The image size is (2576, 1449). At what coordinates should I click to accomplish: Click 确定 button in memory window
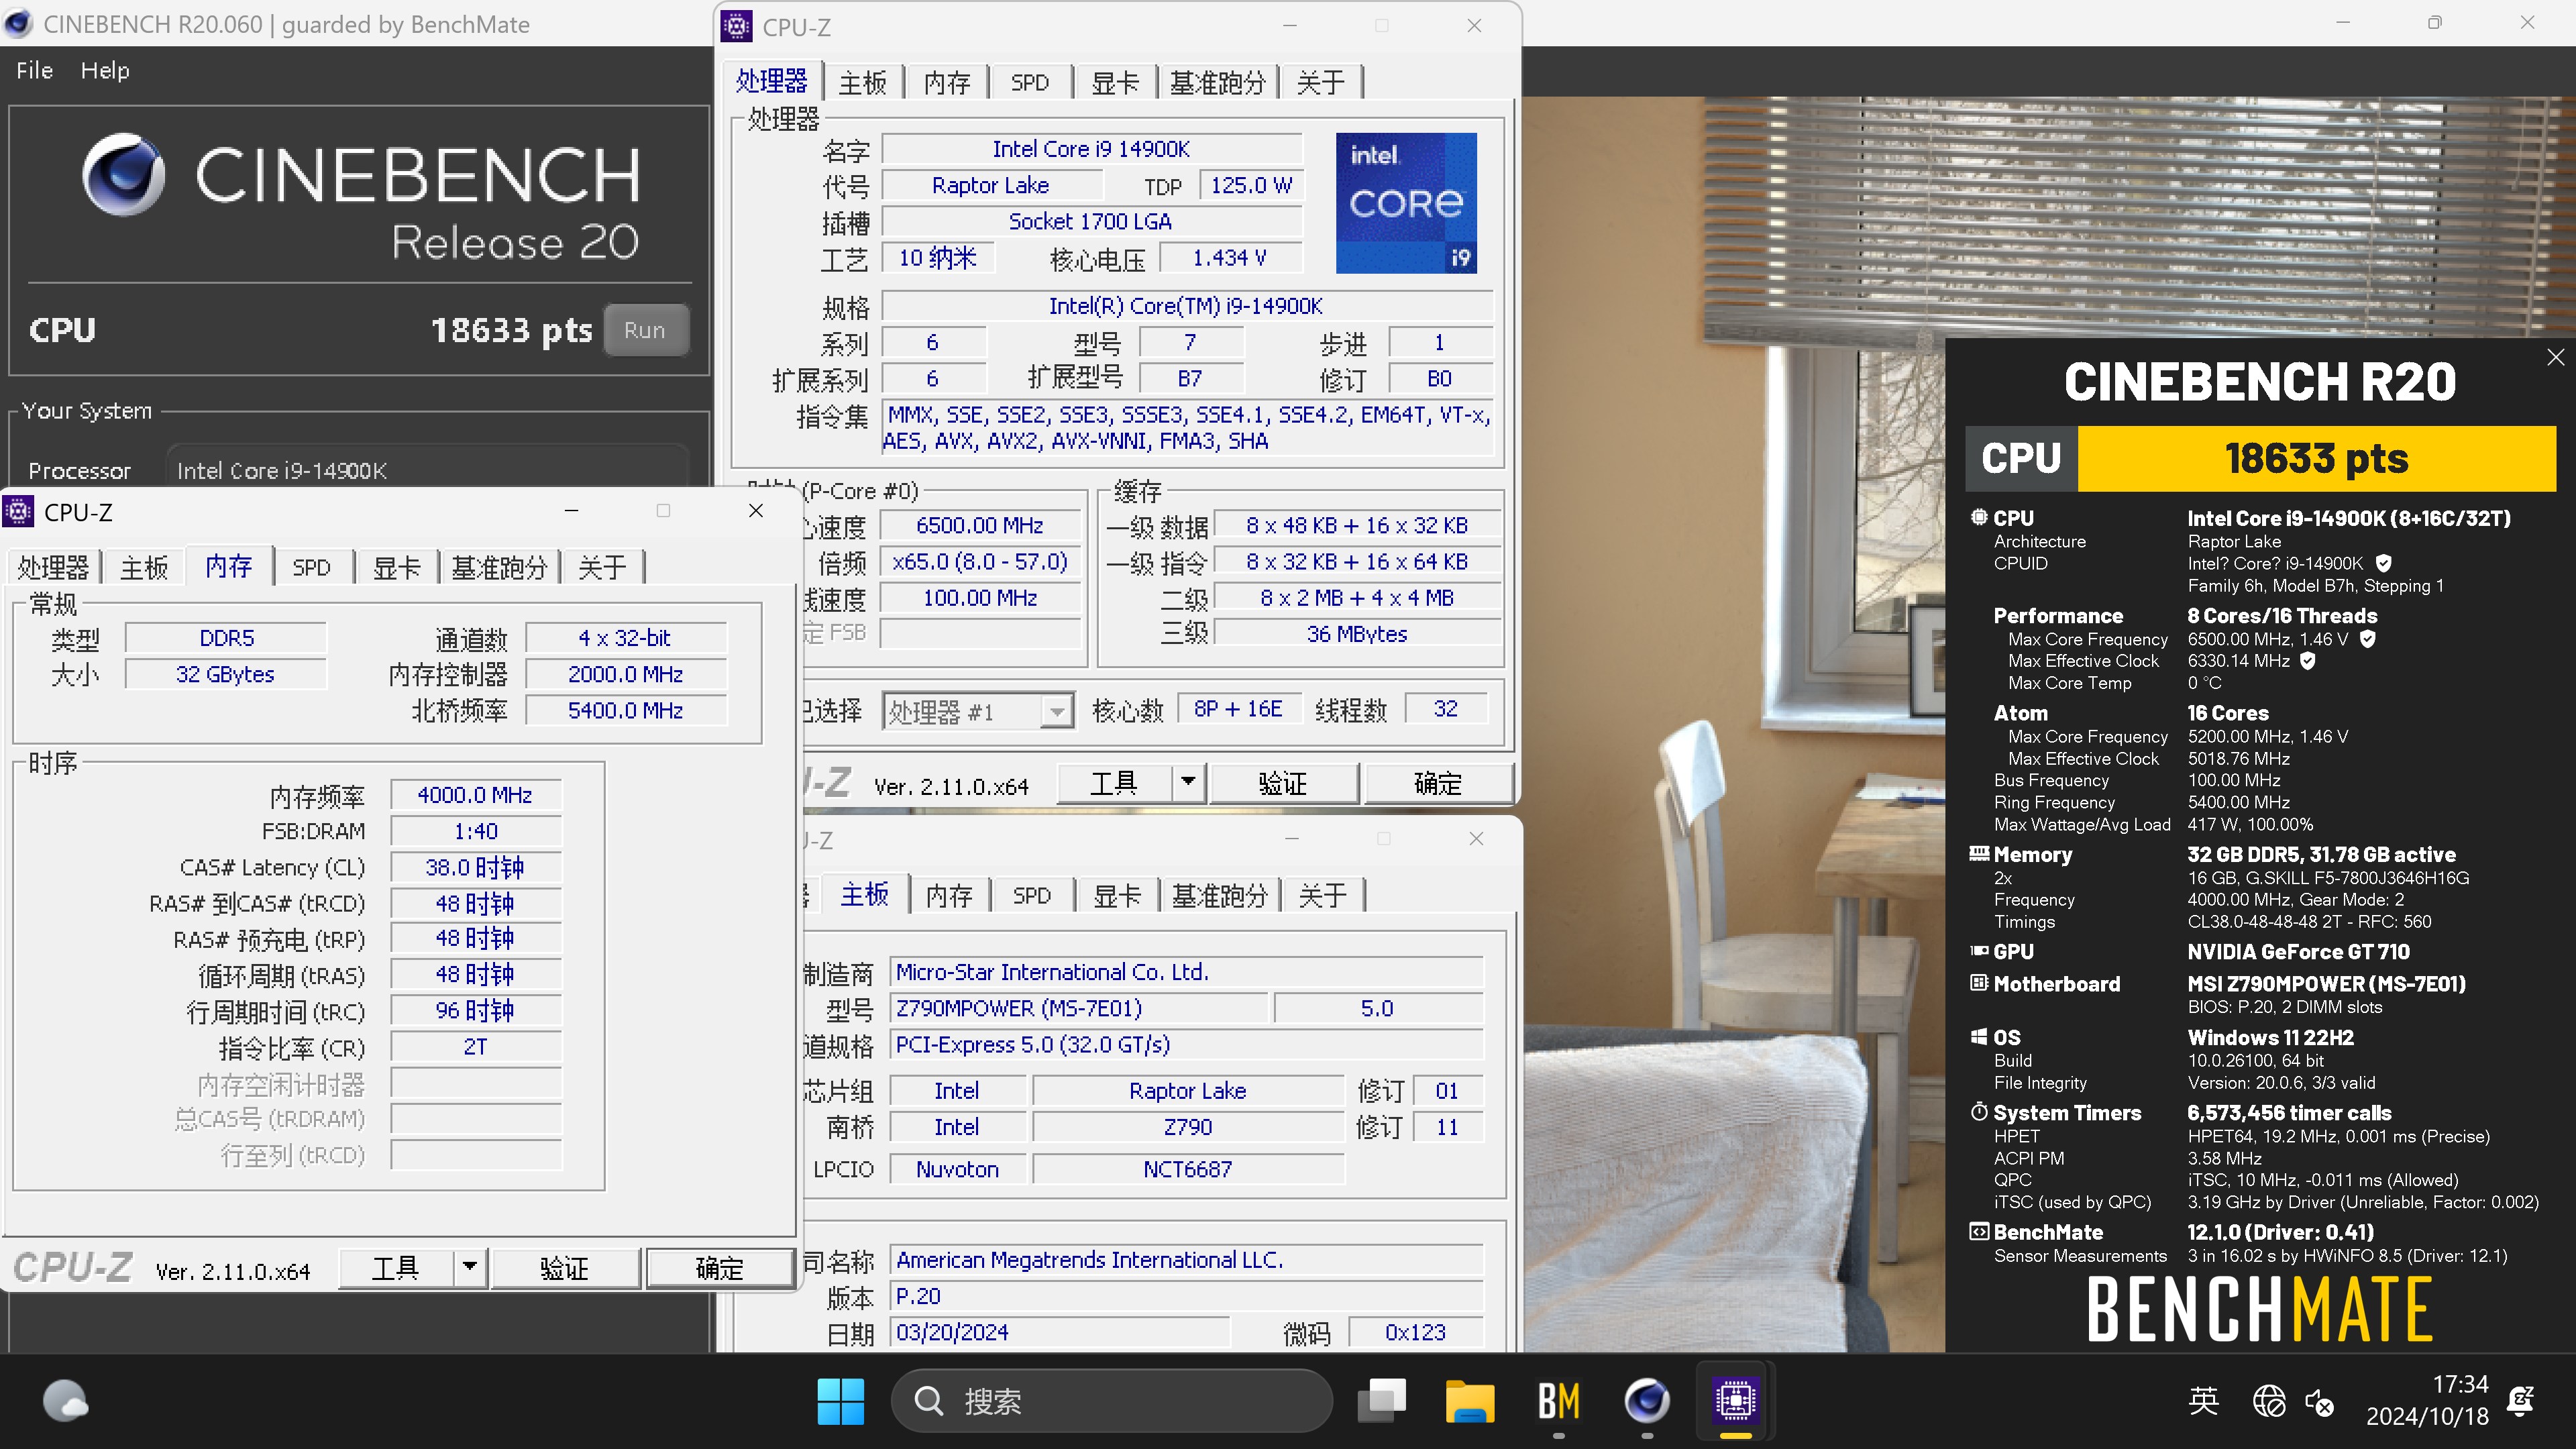click(x=720, y=1267)
